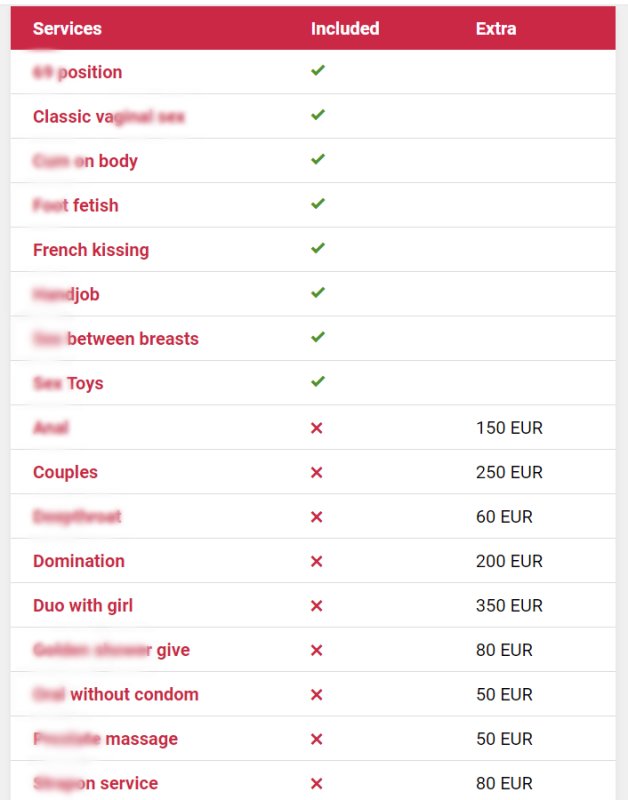Click the green checkmark in Foot fetish row
The width and height of the screenshot is (628, 800).
click(x=318, y=204)
